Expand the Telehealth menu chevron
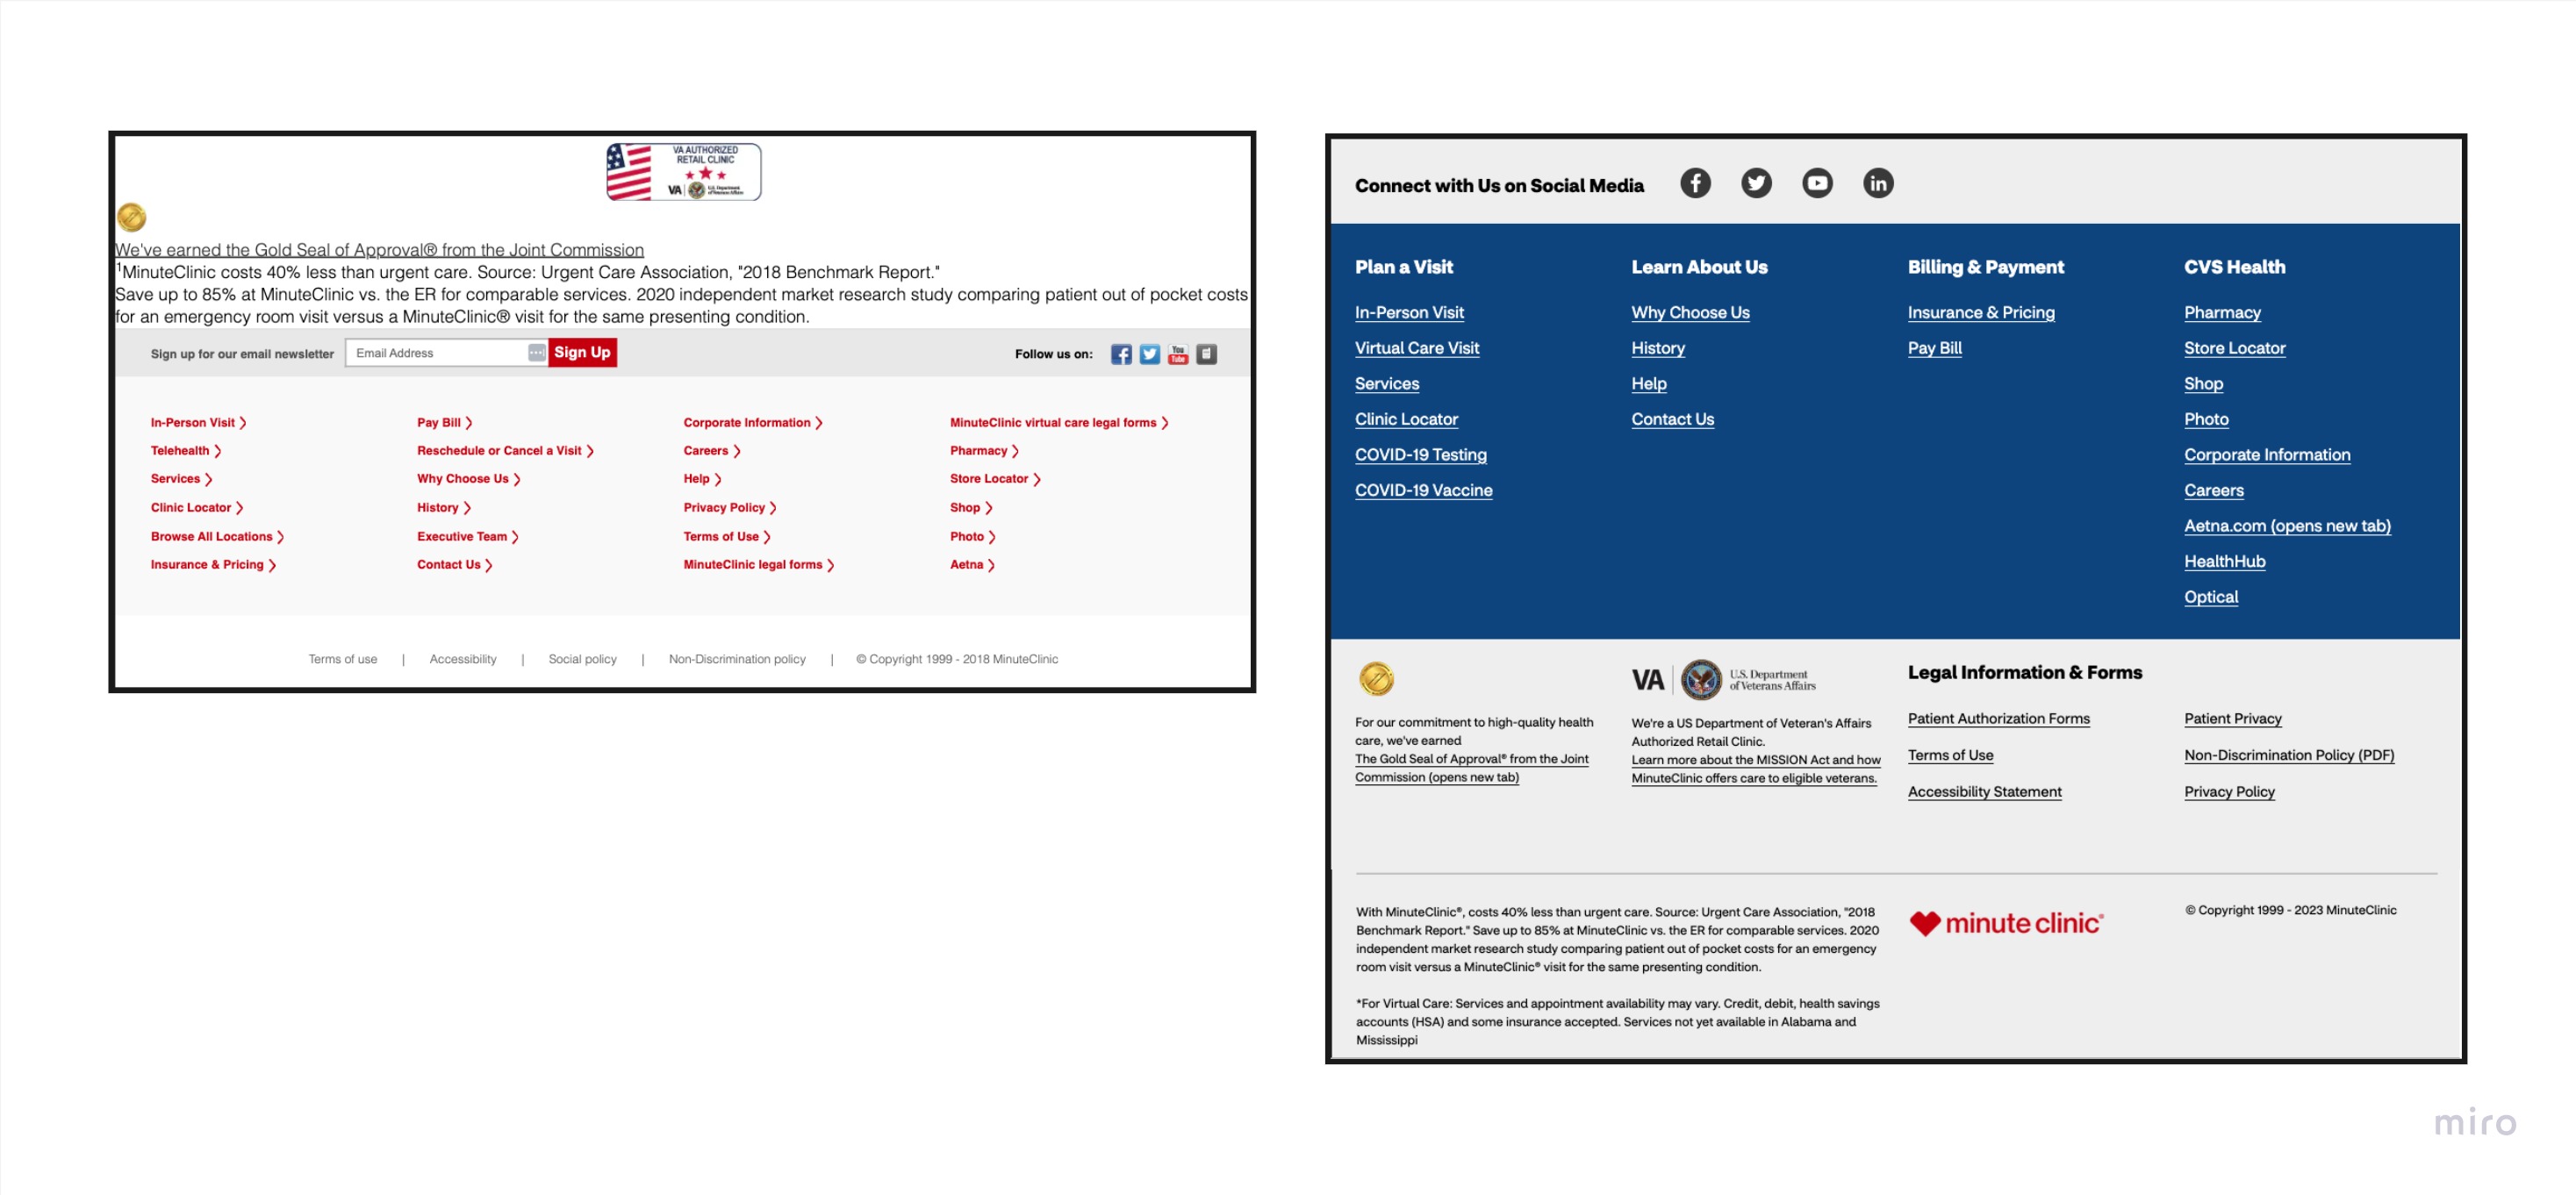The height and width of the screenshot is (1195, 2576). [x=219, y=450]
